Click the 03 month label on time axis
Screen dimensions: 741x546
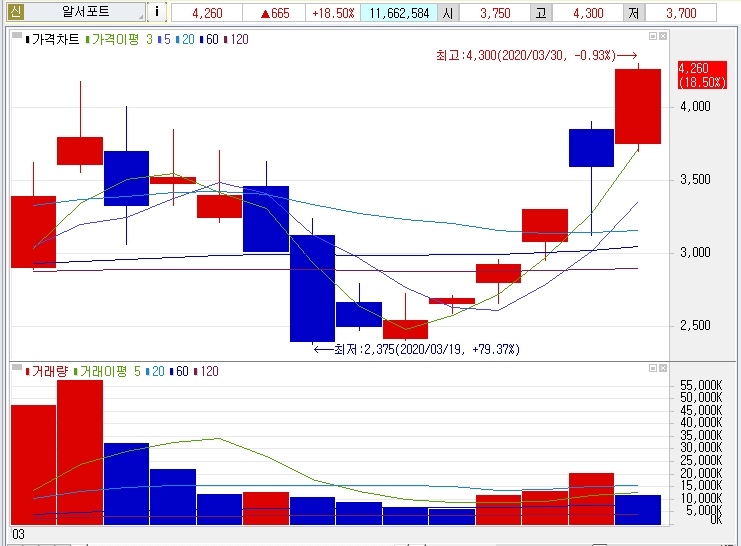(18, 534)
